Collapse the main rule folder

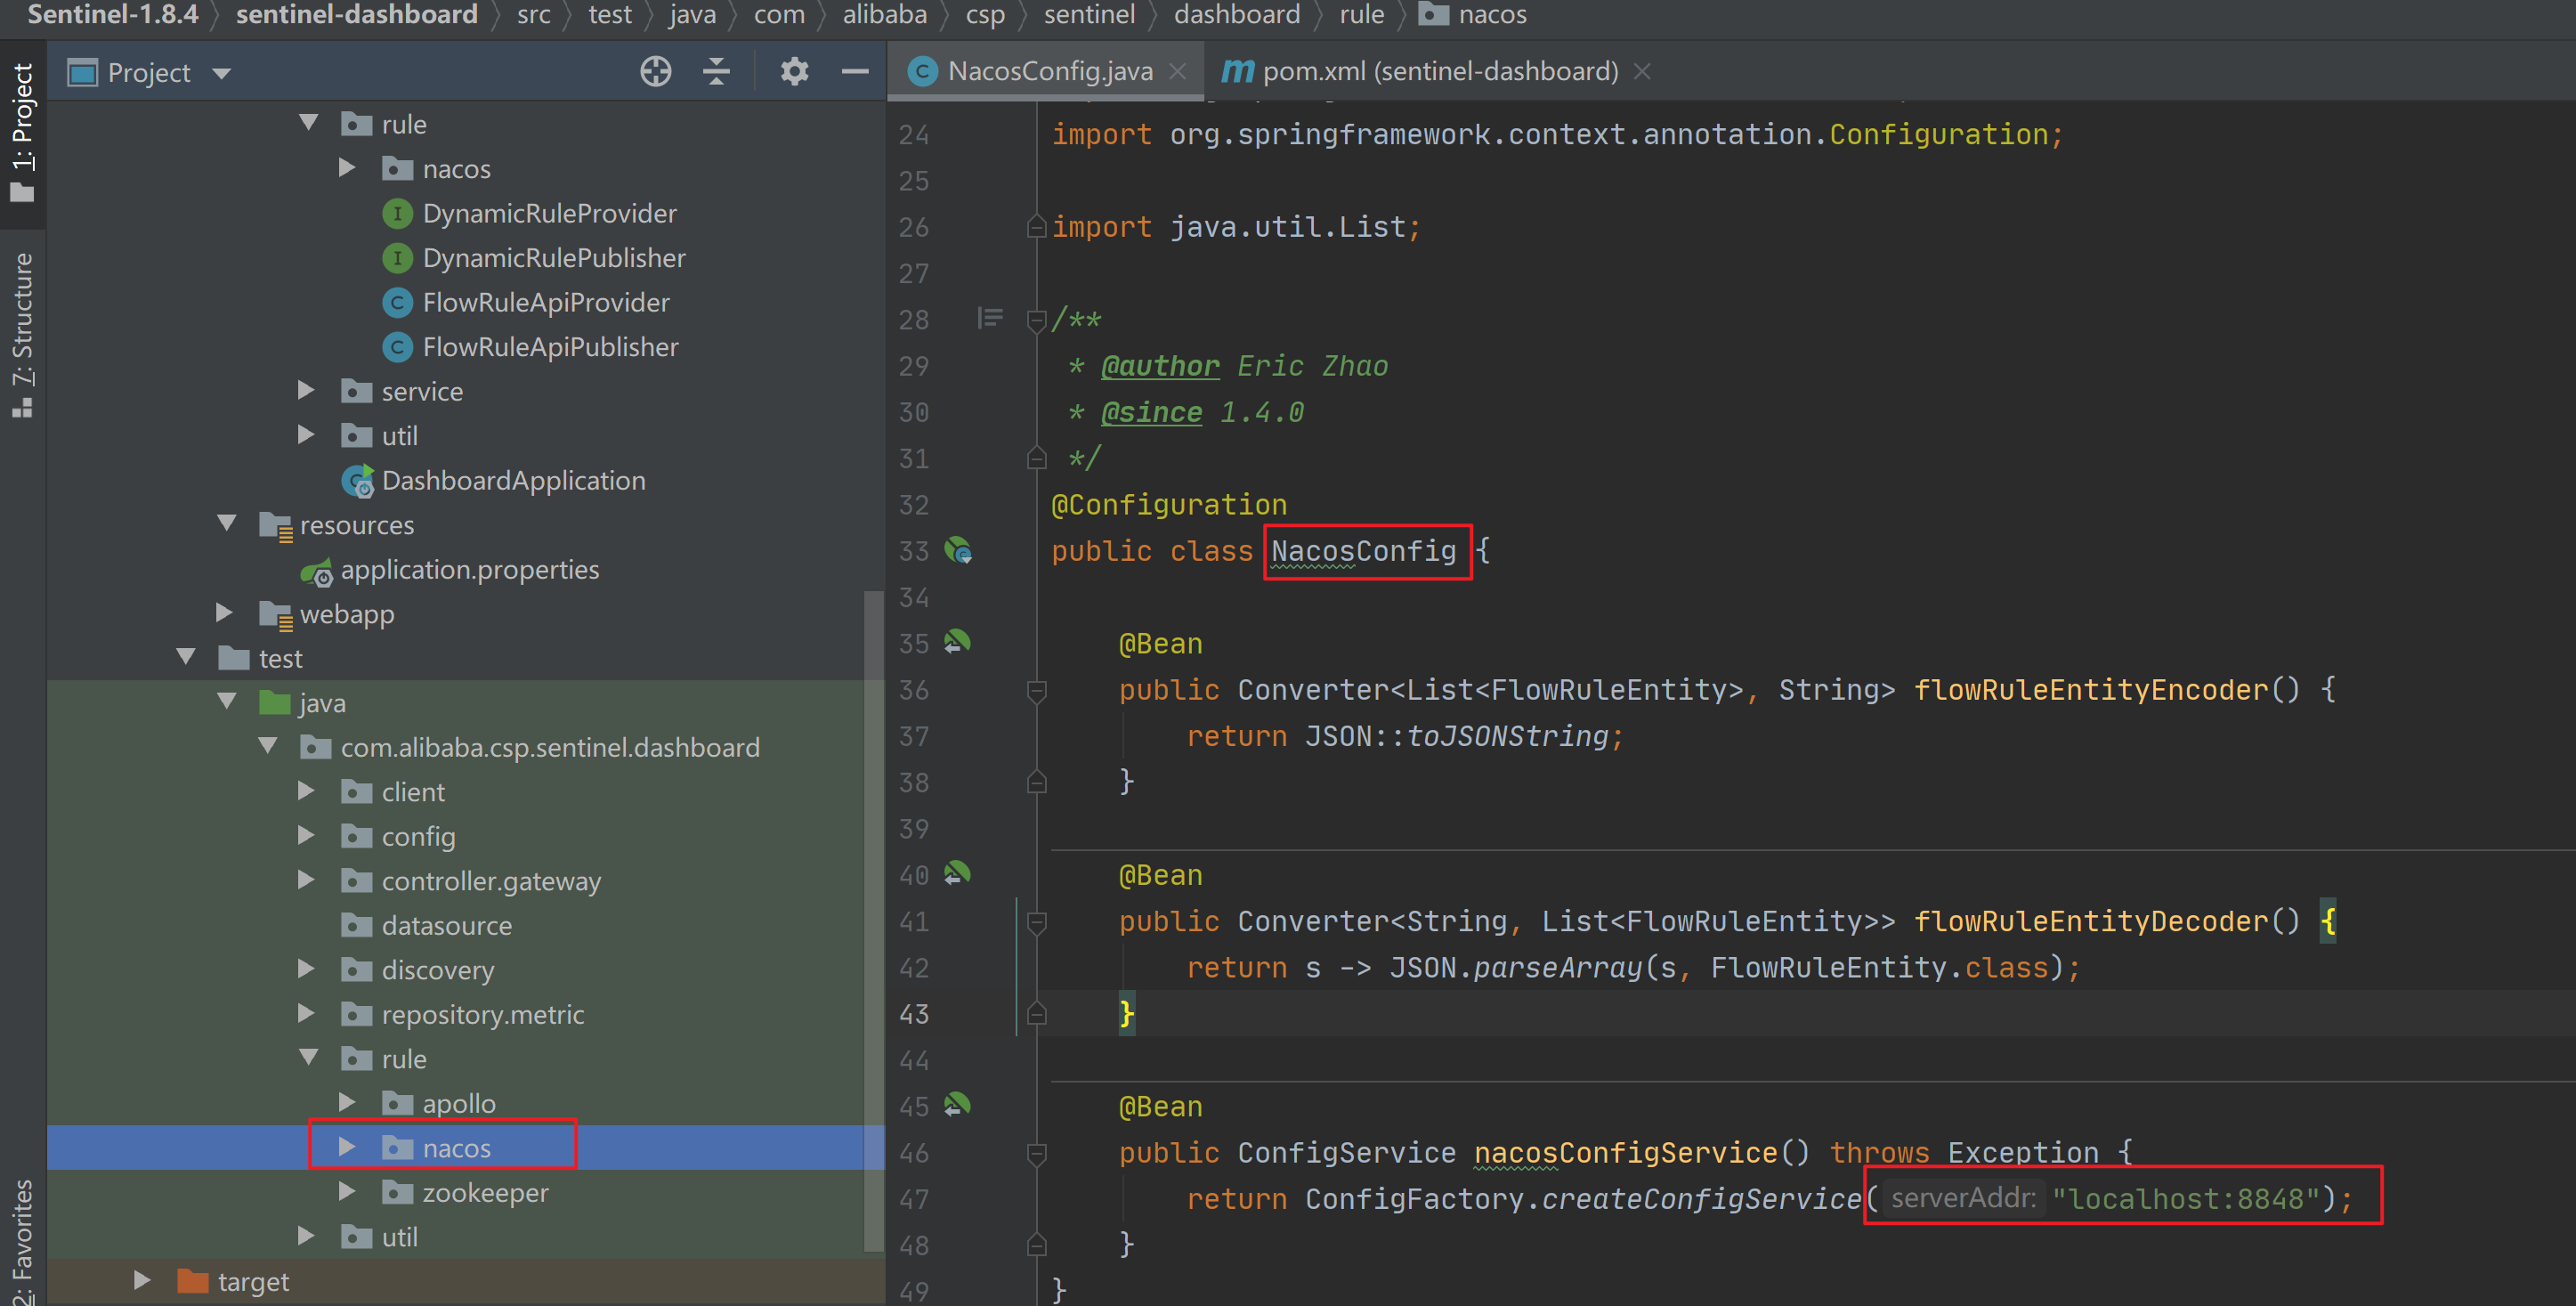click(309, 123)
